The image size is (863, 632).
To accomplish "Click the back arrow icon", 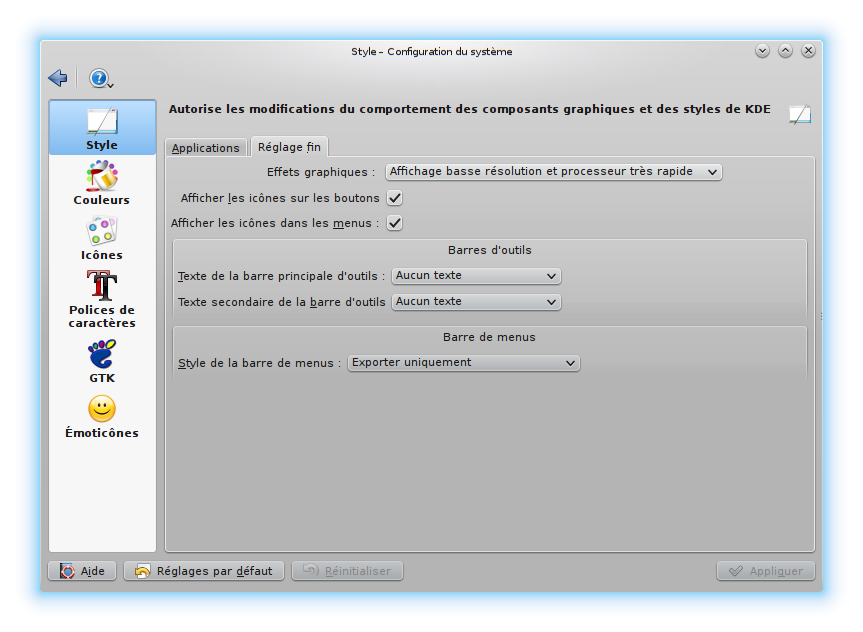I will point(58,78).
